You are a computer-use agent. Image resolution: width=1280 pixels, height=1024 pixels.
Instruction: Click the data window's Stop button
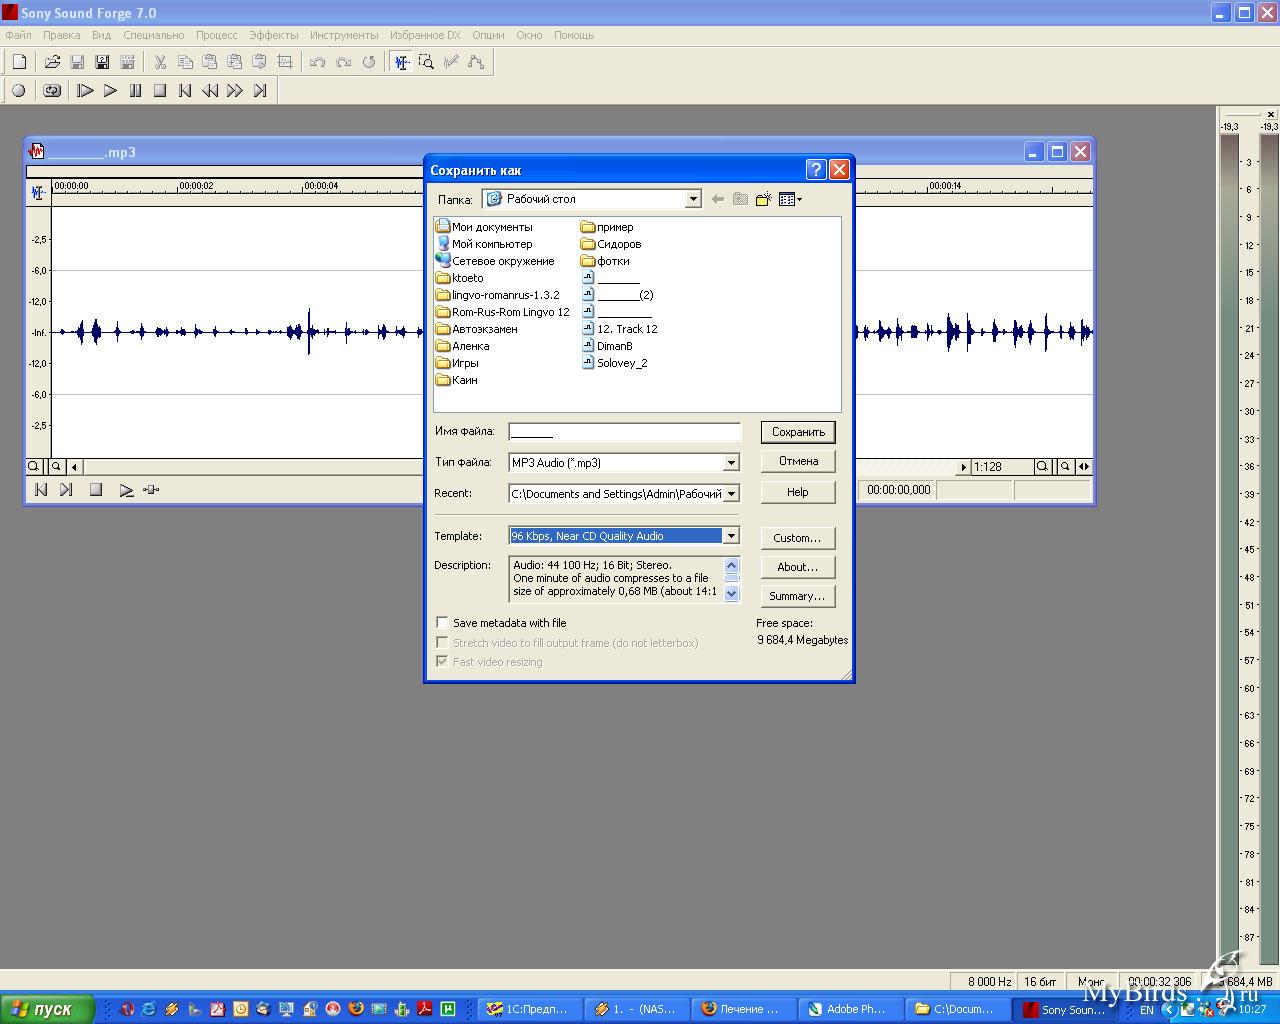pyautogui.click(x=96, y=490)
